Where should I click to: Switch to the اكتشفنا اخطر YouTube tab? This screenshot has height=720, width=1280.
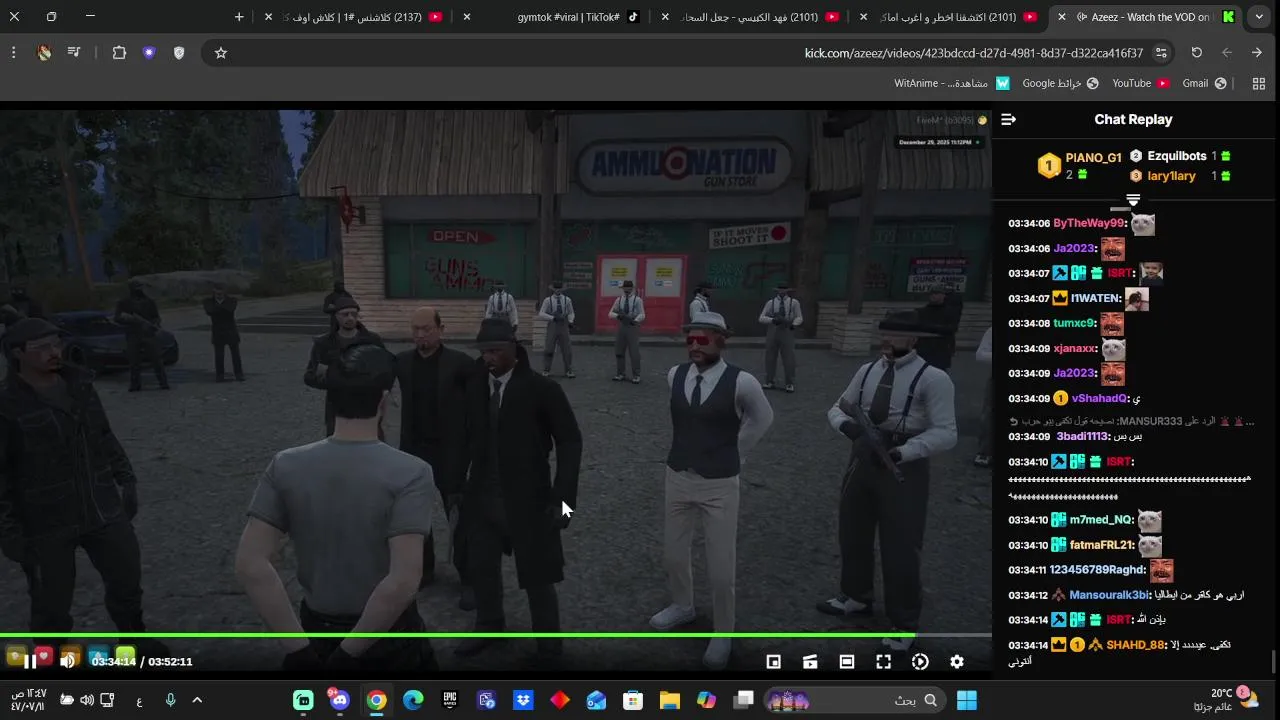tap(951, 17)
